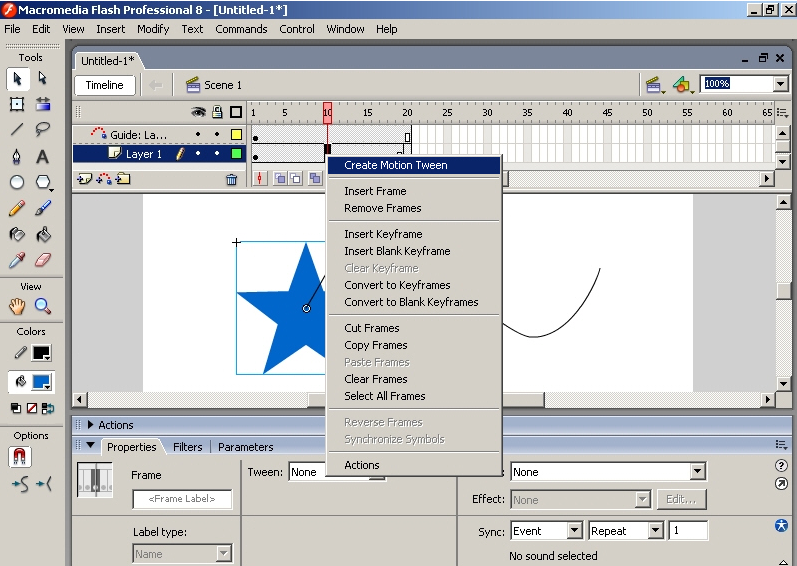797x566 pixels.
Task: Open the Modify menu
Action: point(153,29)
